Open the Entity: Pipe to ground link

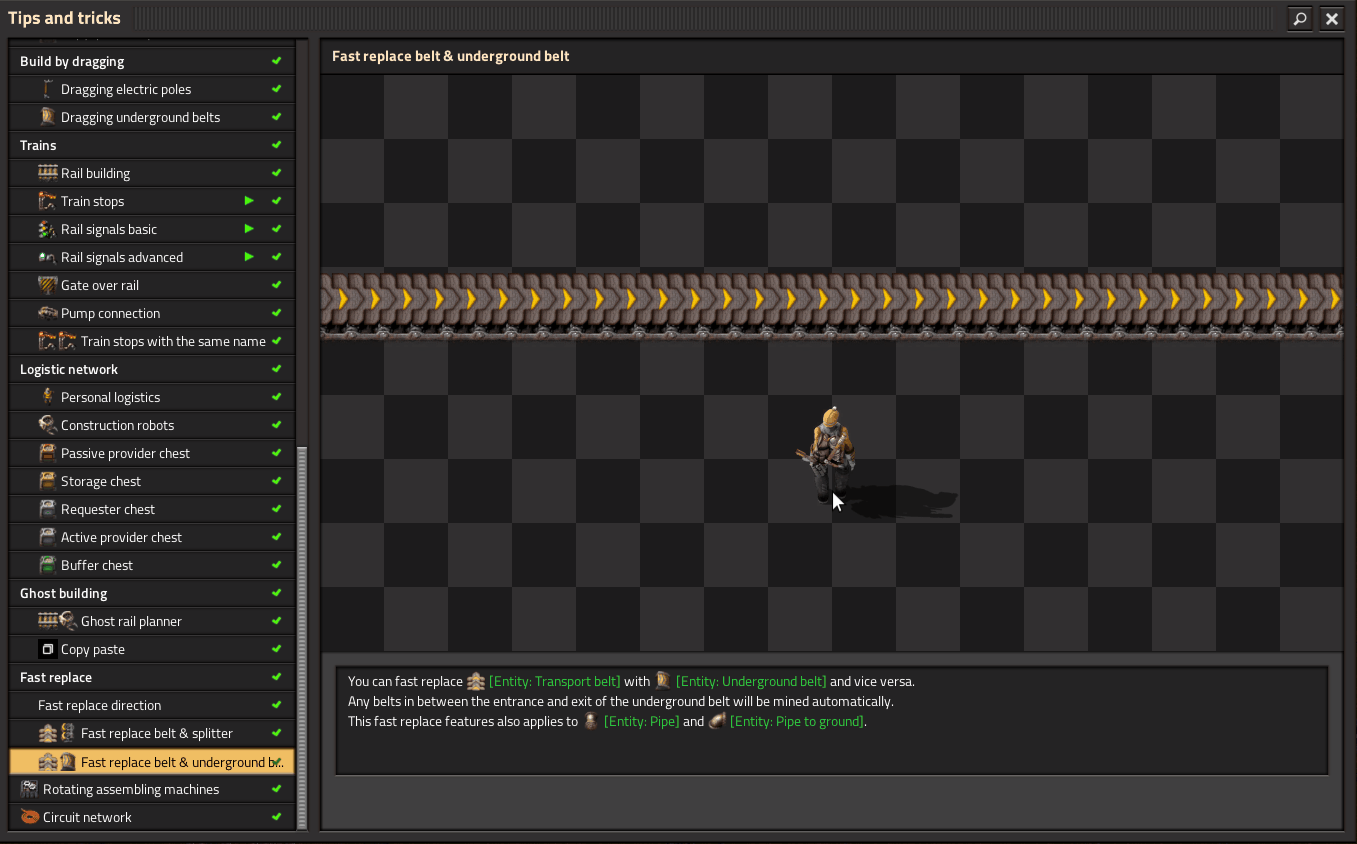click(x=795, y=721)
